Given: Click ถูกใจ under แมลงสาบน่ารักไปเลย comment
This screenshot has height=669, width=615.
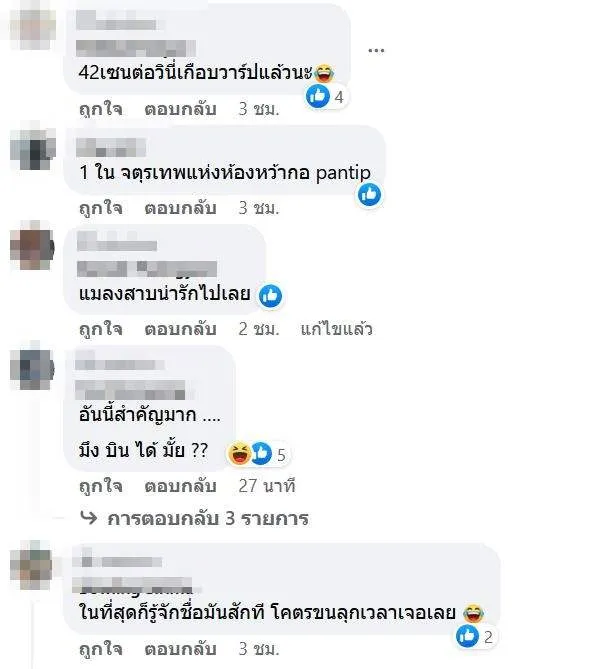Looking at the screenshot, I should click(x=101, y=329).
